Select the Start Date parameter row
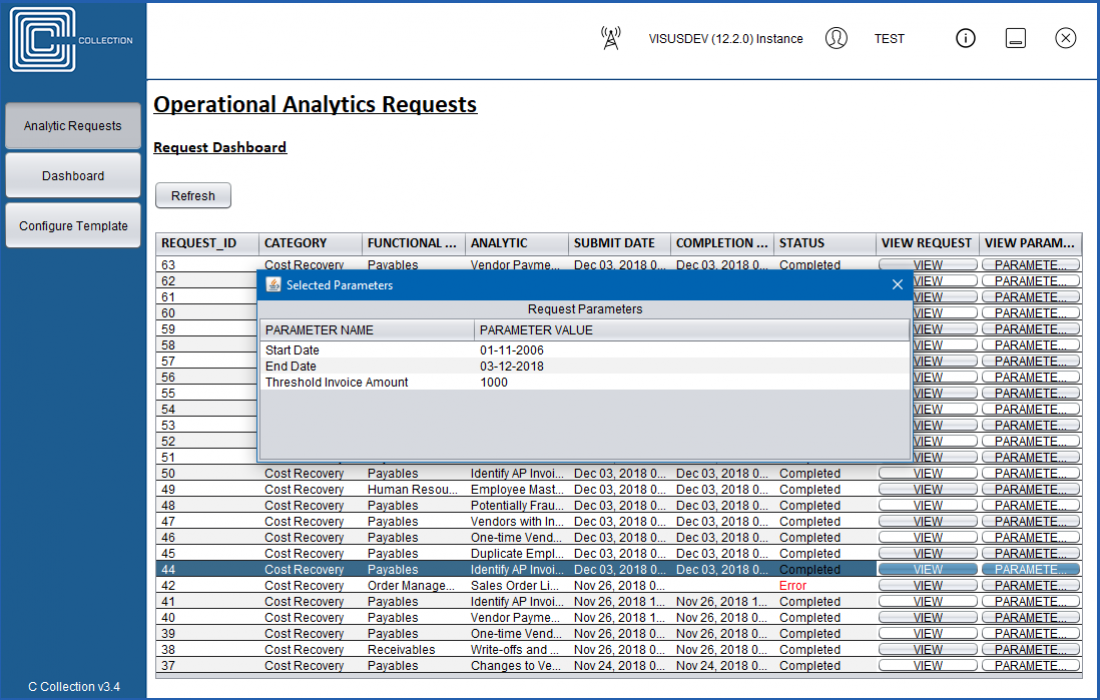1100x700 pixels. click(584, 350)
